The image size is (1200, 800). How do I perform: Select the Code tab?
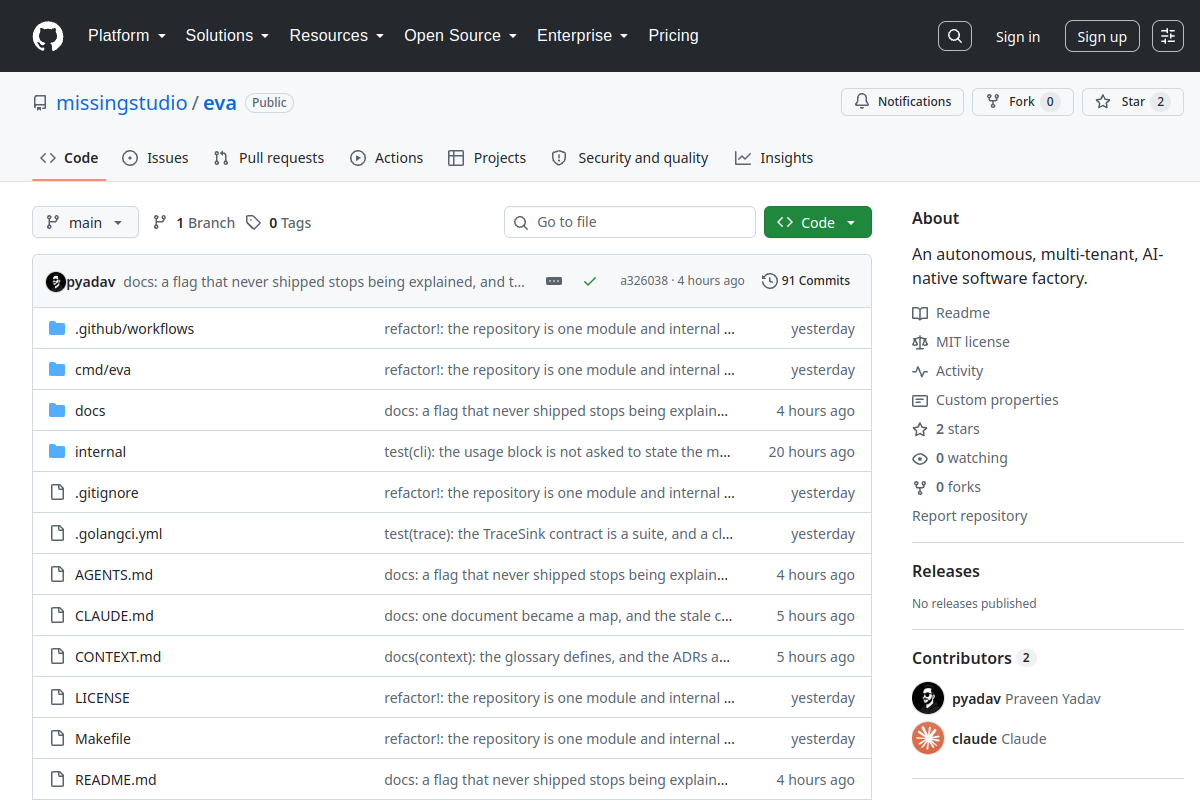[69, 158]
